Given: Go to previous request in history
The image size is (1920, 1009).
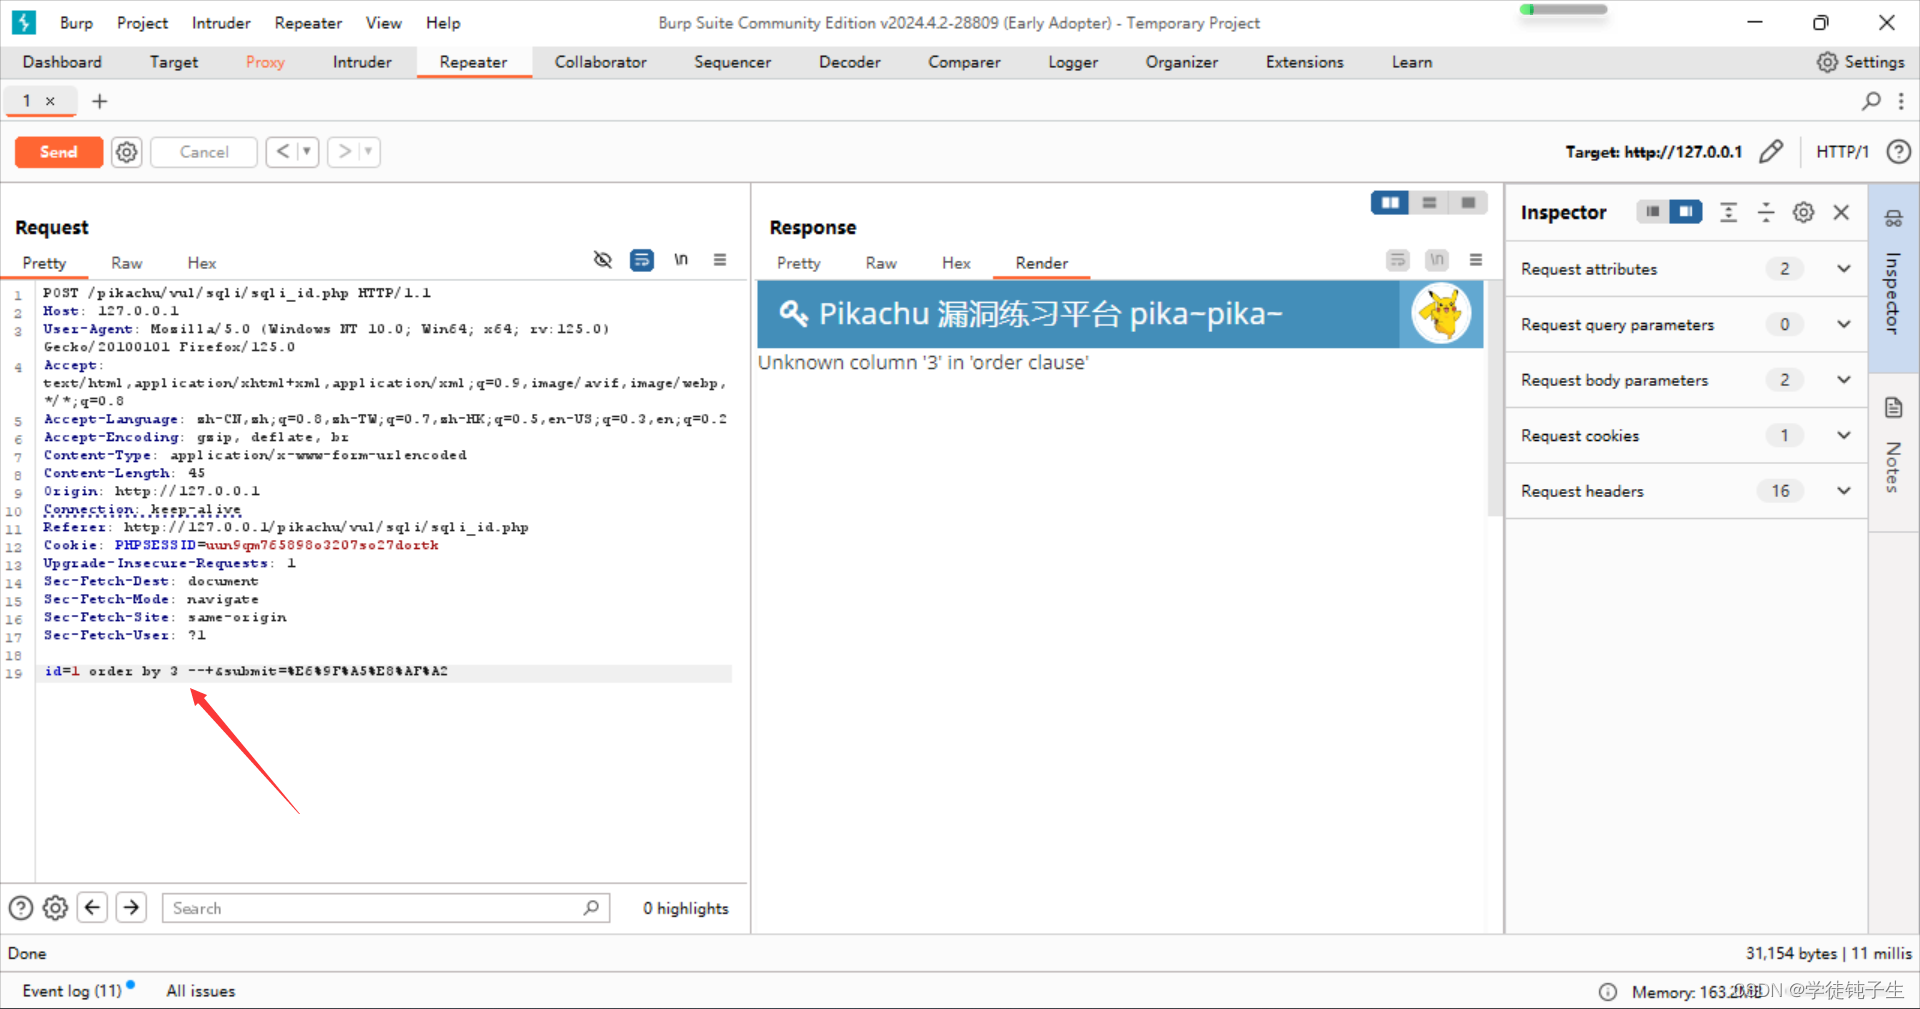Looking at the screenshot, I should tap(282, 152).
